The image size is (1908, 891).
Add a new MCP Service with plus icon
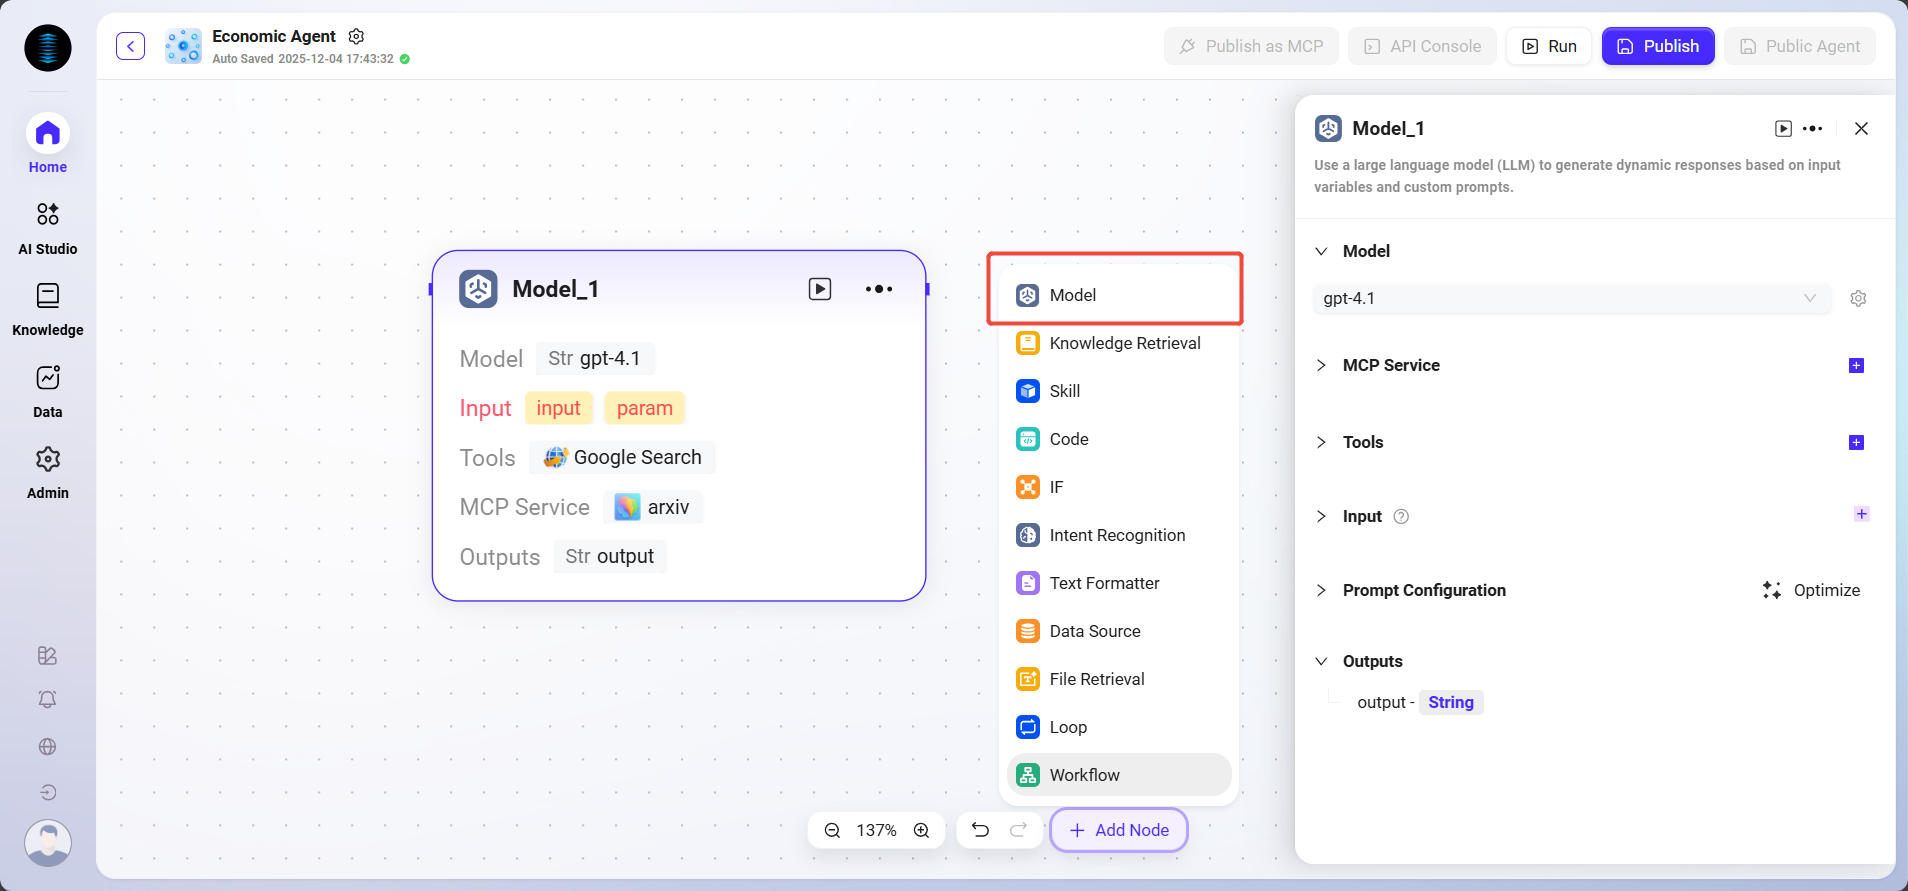[x=1856, y=365]
